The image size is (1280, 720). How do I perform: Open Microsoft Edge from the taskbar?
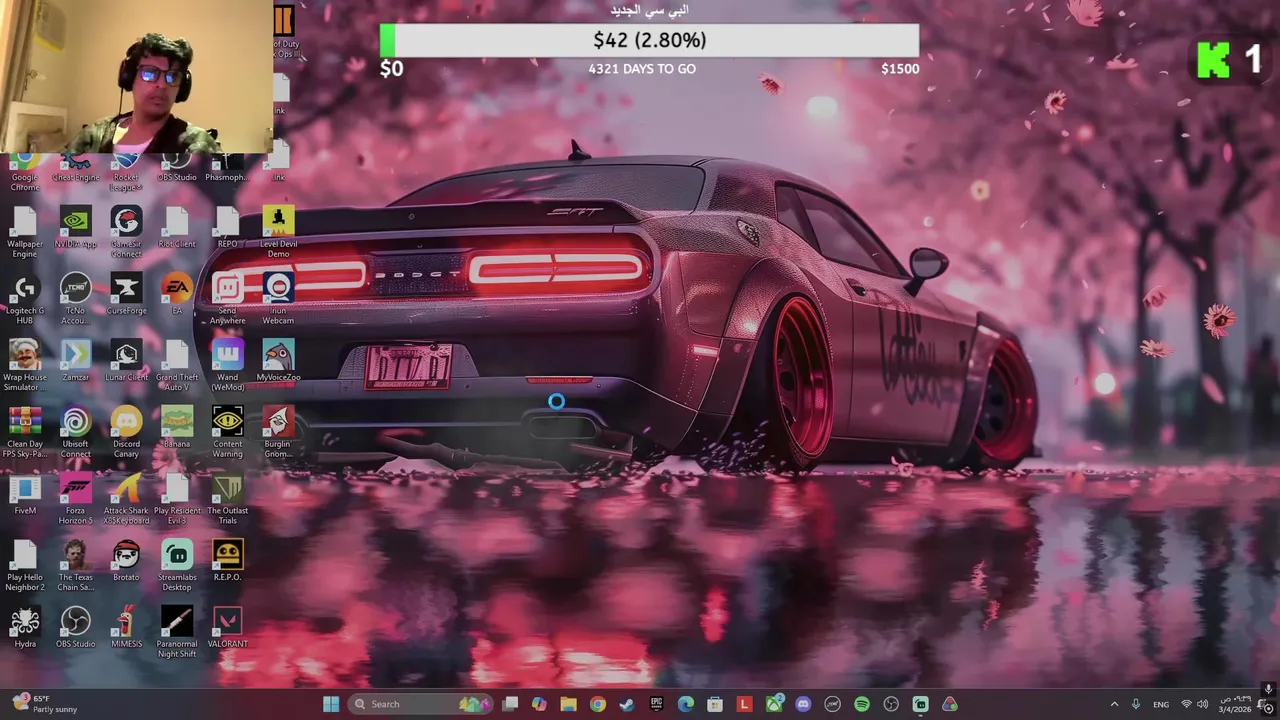coord(685,704)
